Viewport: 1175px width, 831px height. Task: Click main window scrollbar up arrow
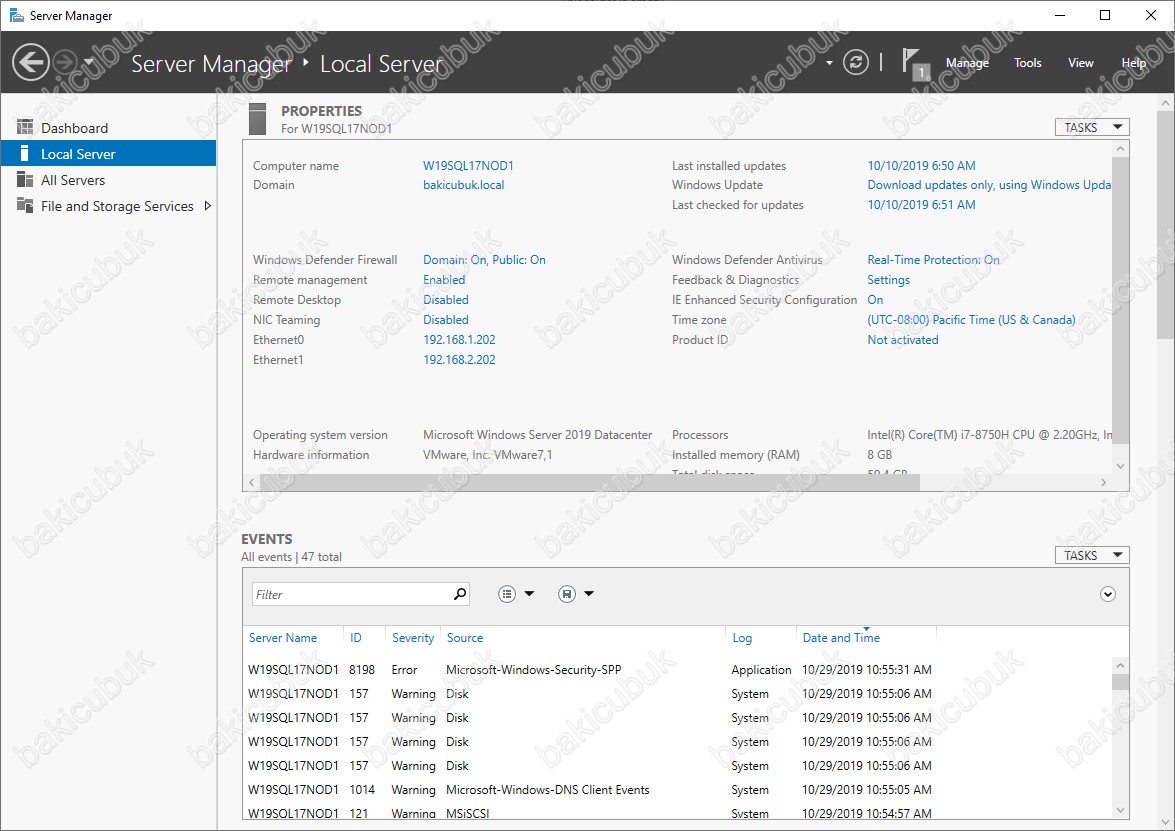pos(1165,103)
